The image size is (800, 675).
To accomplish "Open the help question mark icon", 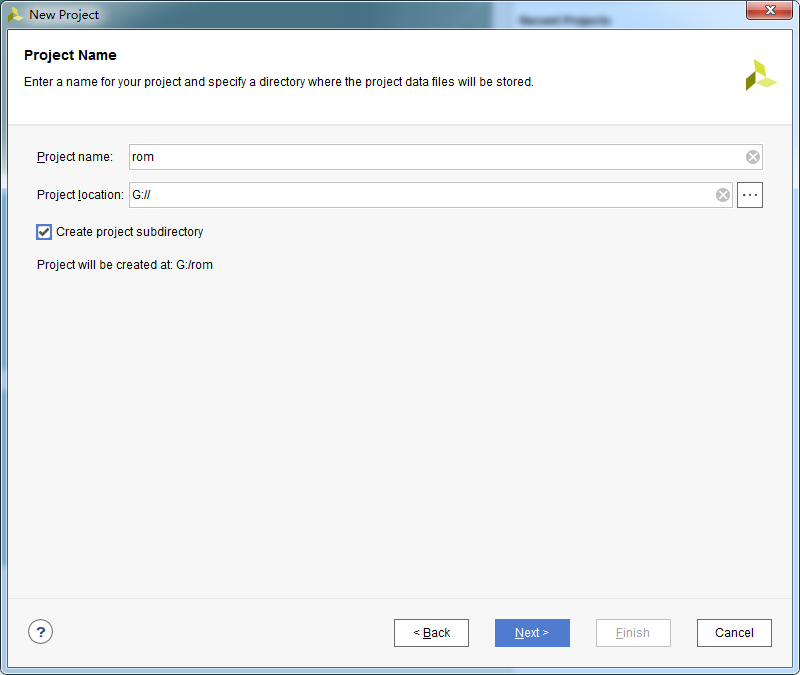I will click(40, 632).
